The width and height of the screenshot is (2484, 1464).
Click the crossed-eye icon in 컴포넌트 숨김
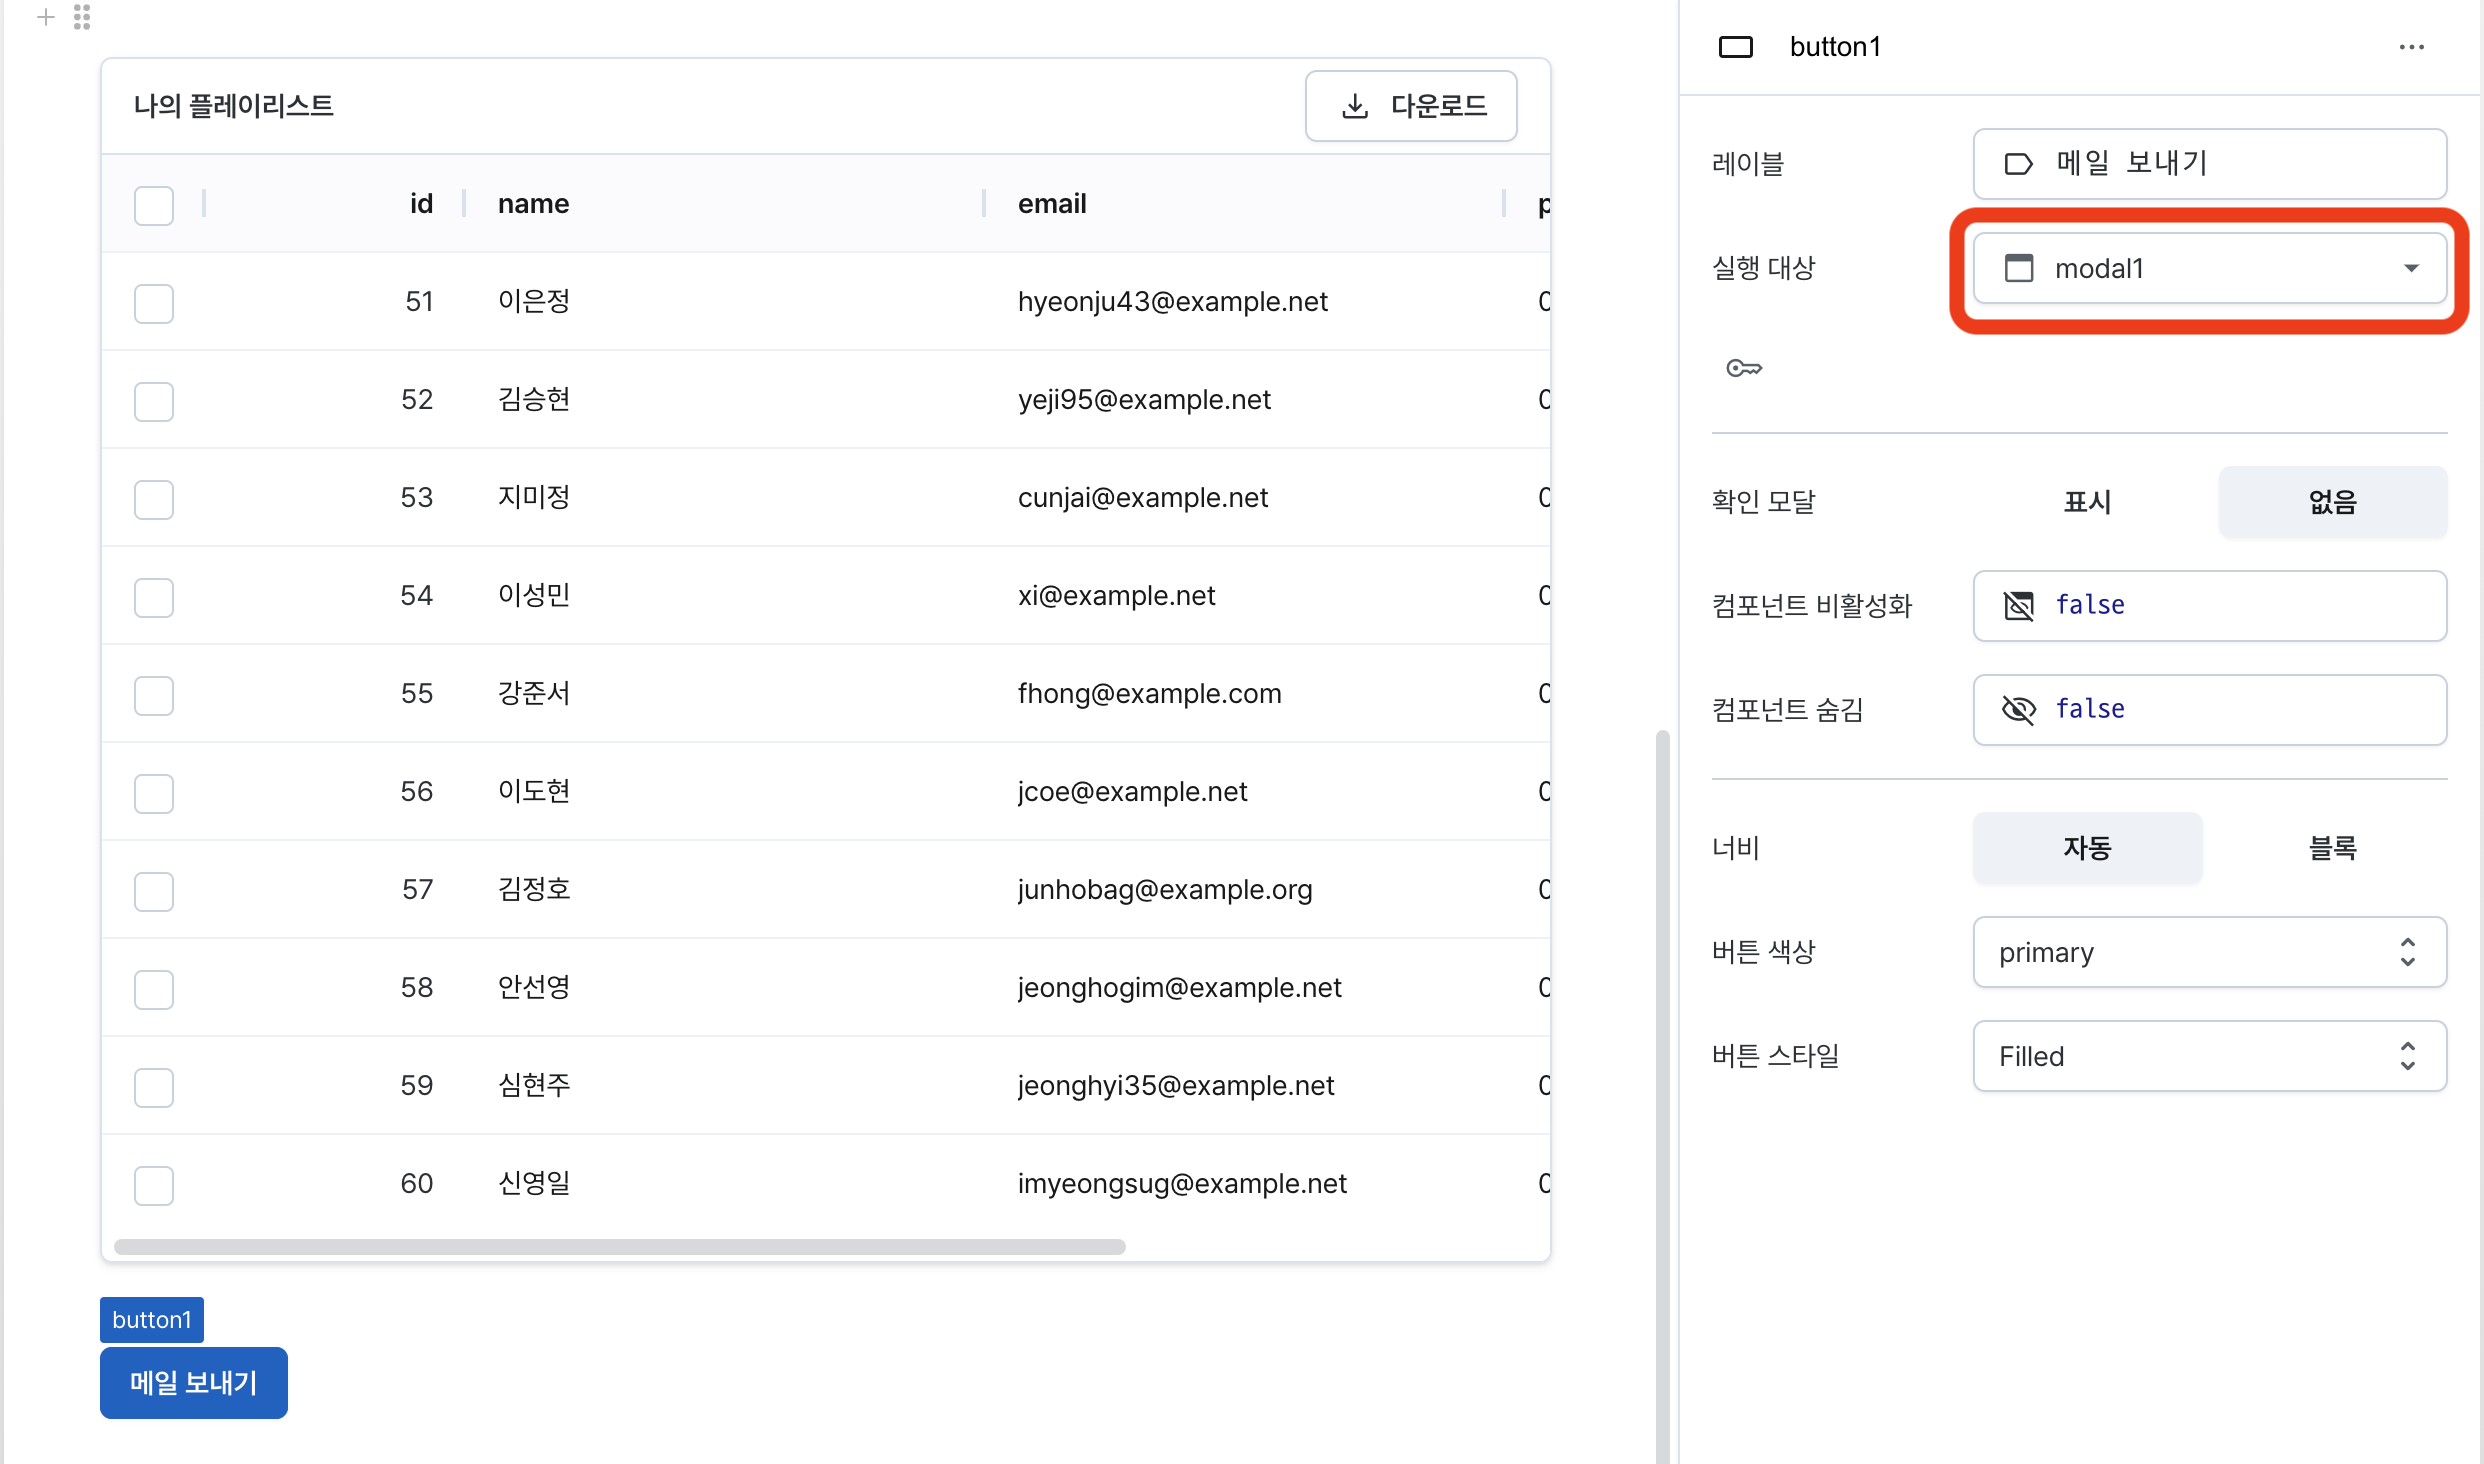[2019, 710]
